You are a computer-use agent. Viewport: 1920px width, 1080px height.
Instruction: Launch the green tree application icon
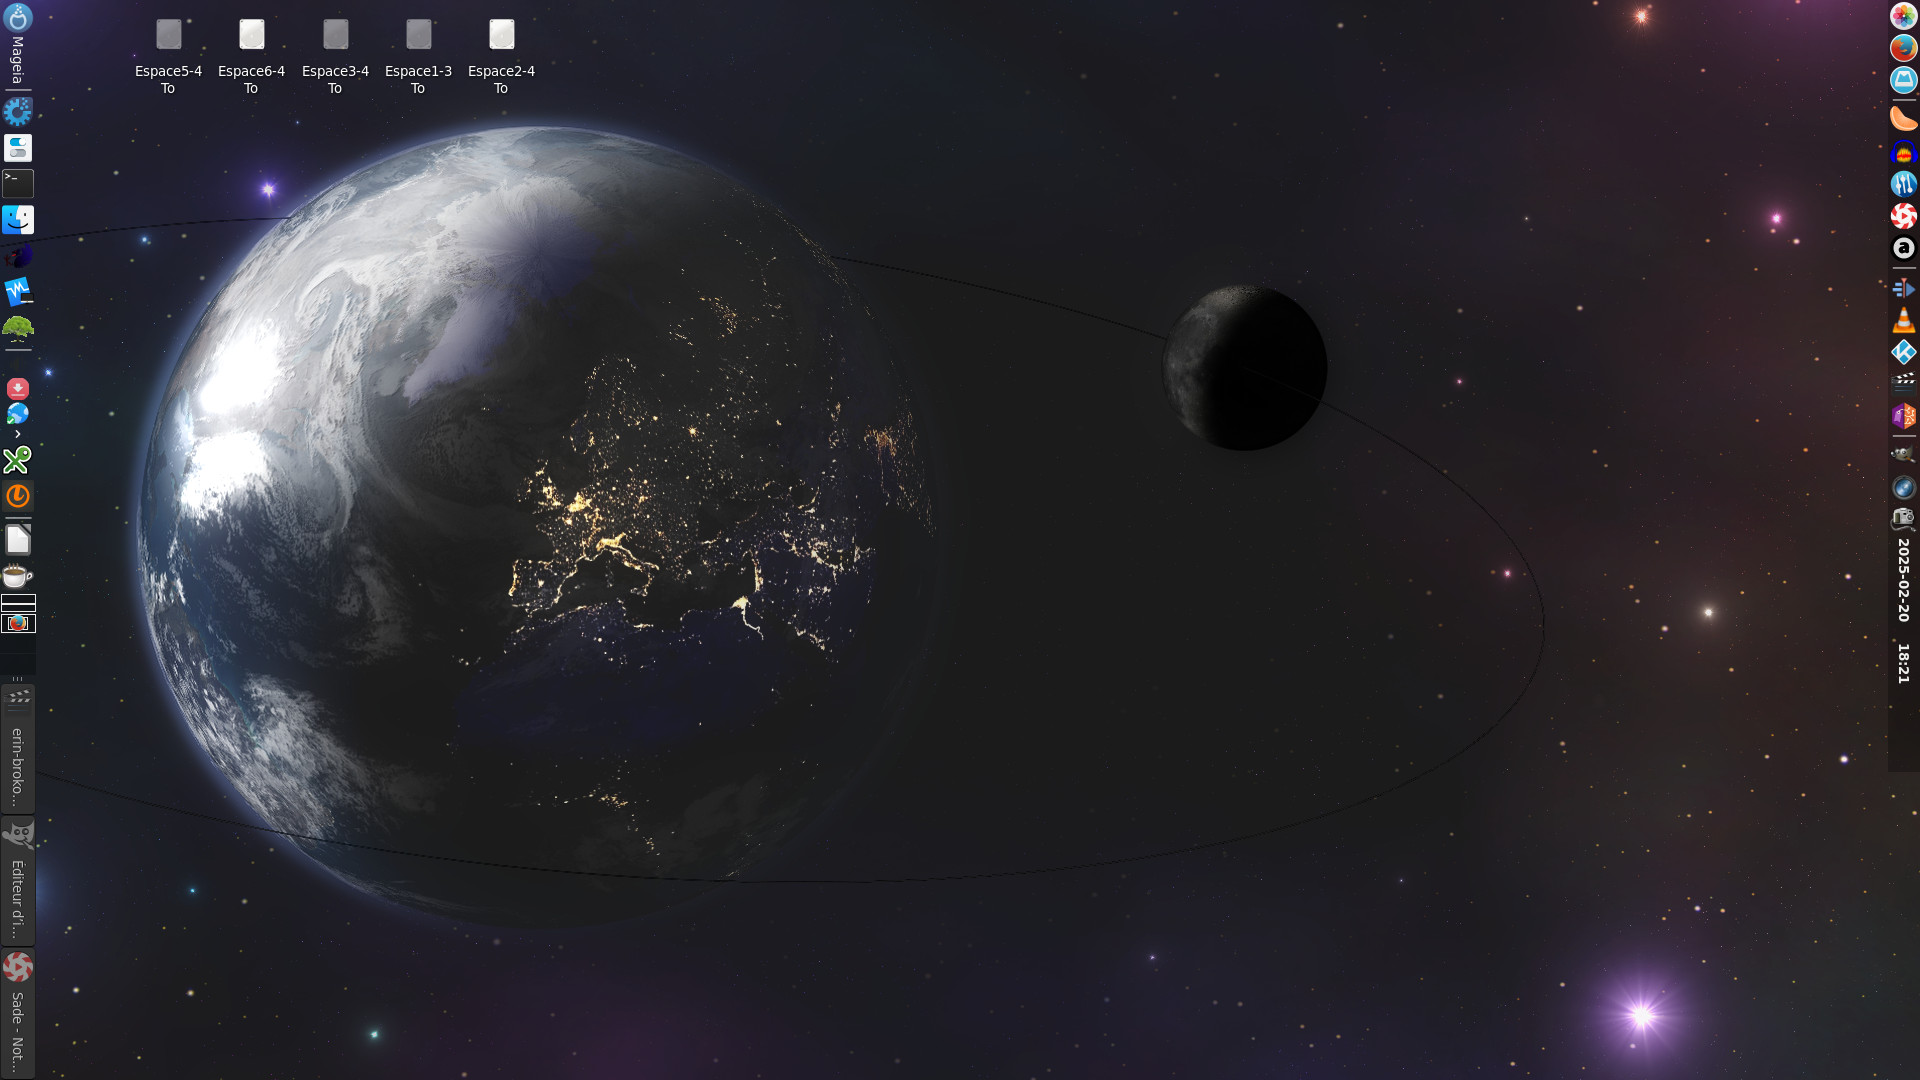pos(18,327)
